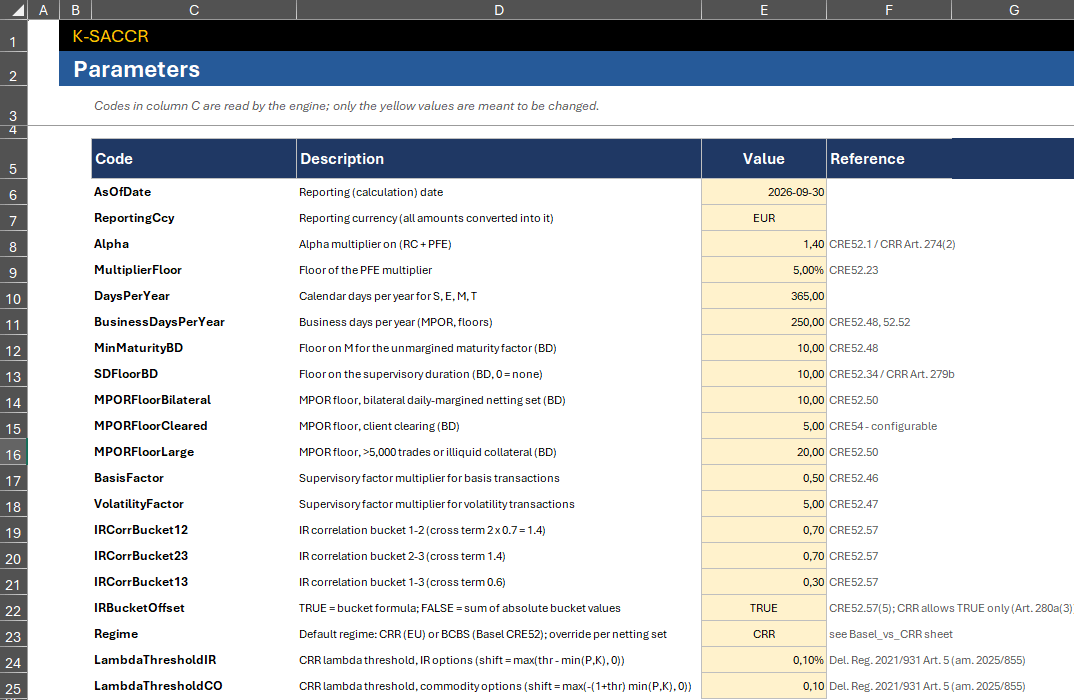
Task: Select row 16 header
Action: [14, 454]
